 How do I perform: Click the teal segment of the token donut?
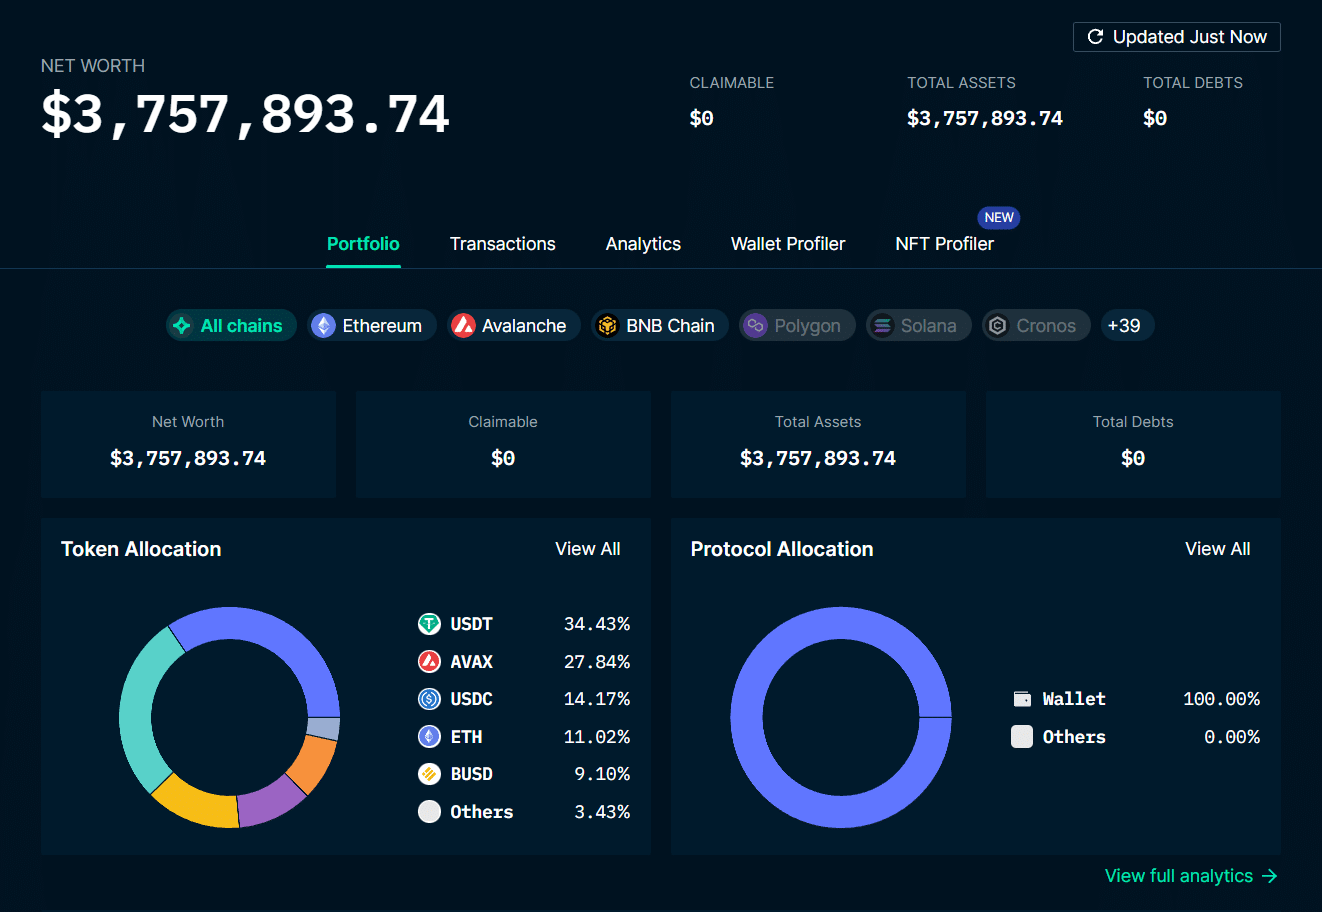pos(138,710)
